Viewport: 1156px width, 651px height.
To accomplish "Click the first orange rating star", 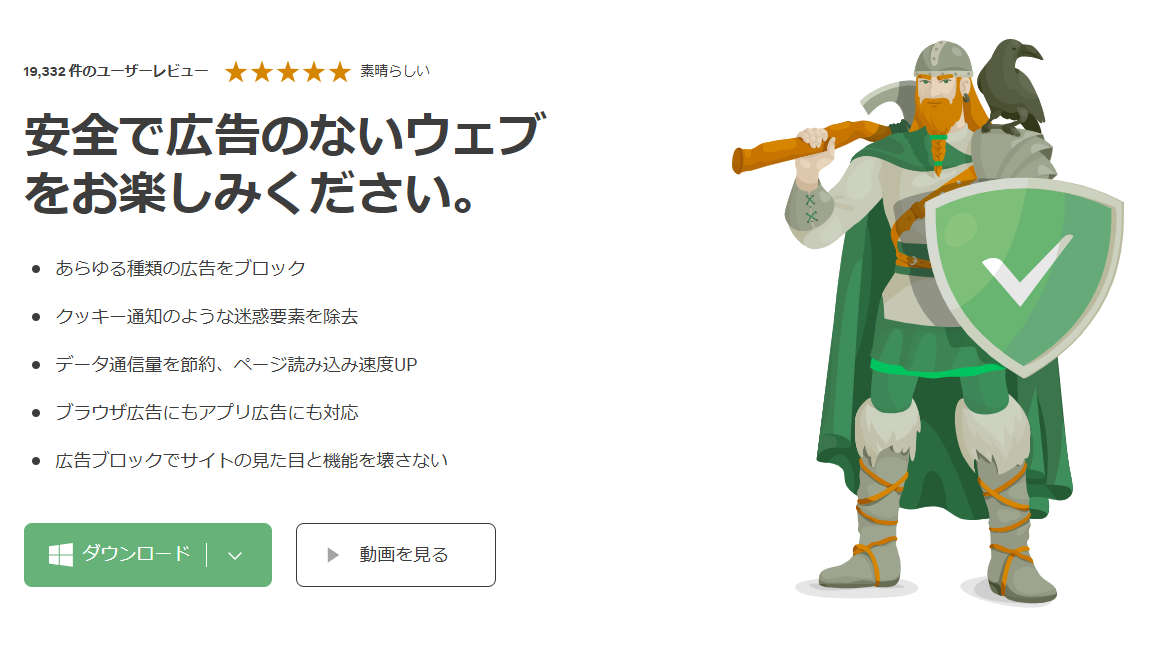I will pyautogui.click(x=236, y=72).
